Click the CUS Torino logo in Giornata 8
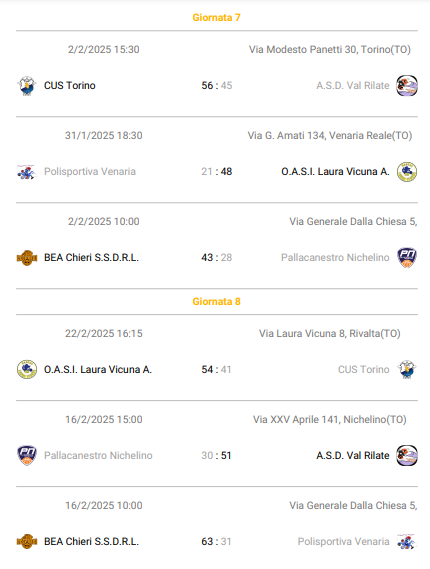 pyautogui.click(x=407, y=369)
